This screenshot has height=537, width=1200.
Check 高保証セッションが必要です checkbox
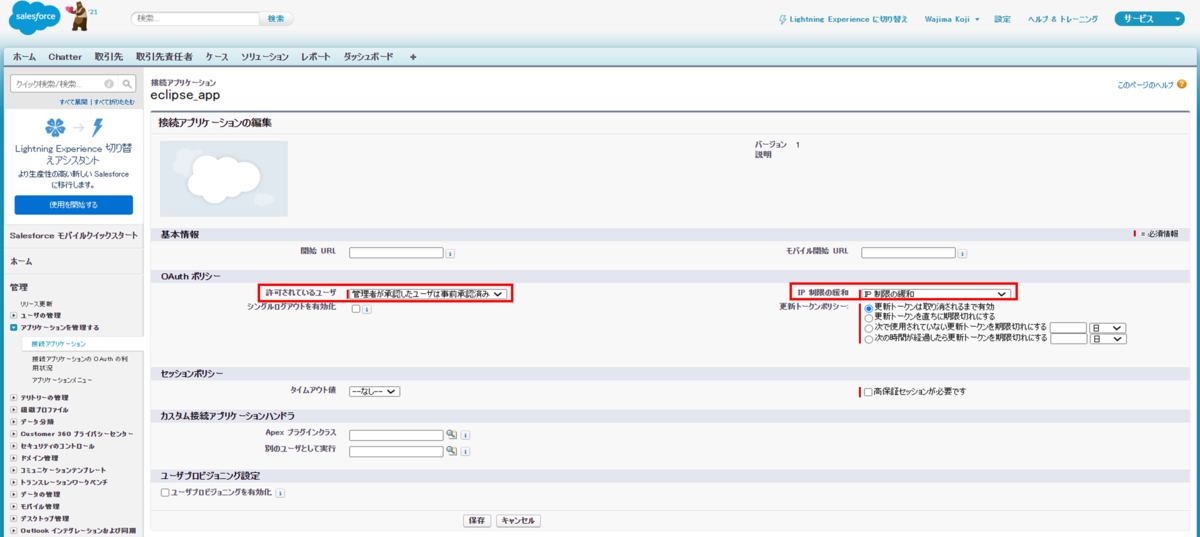pos(868,392)
